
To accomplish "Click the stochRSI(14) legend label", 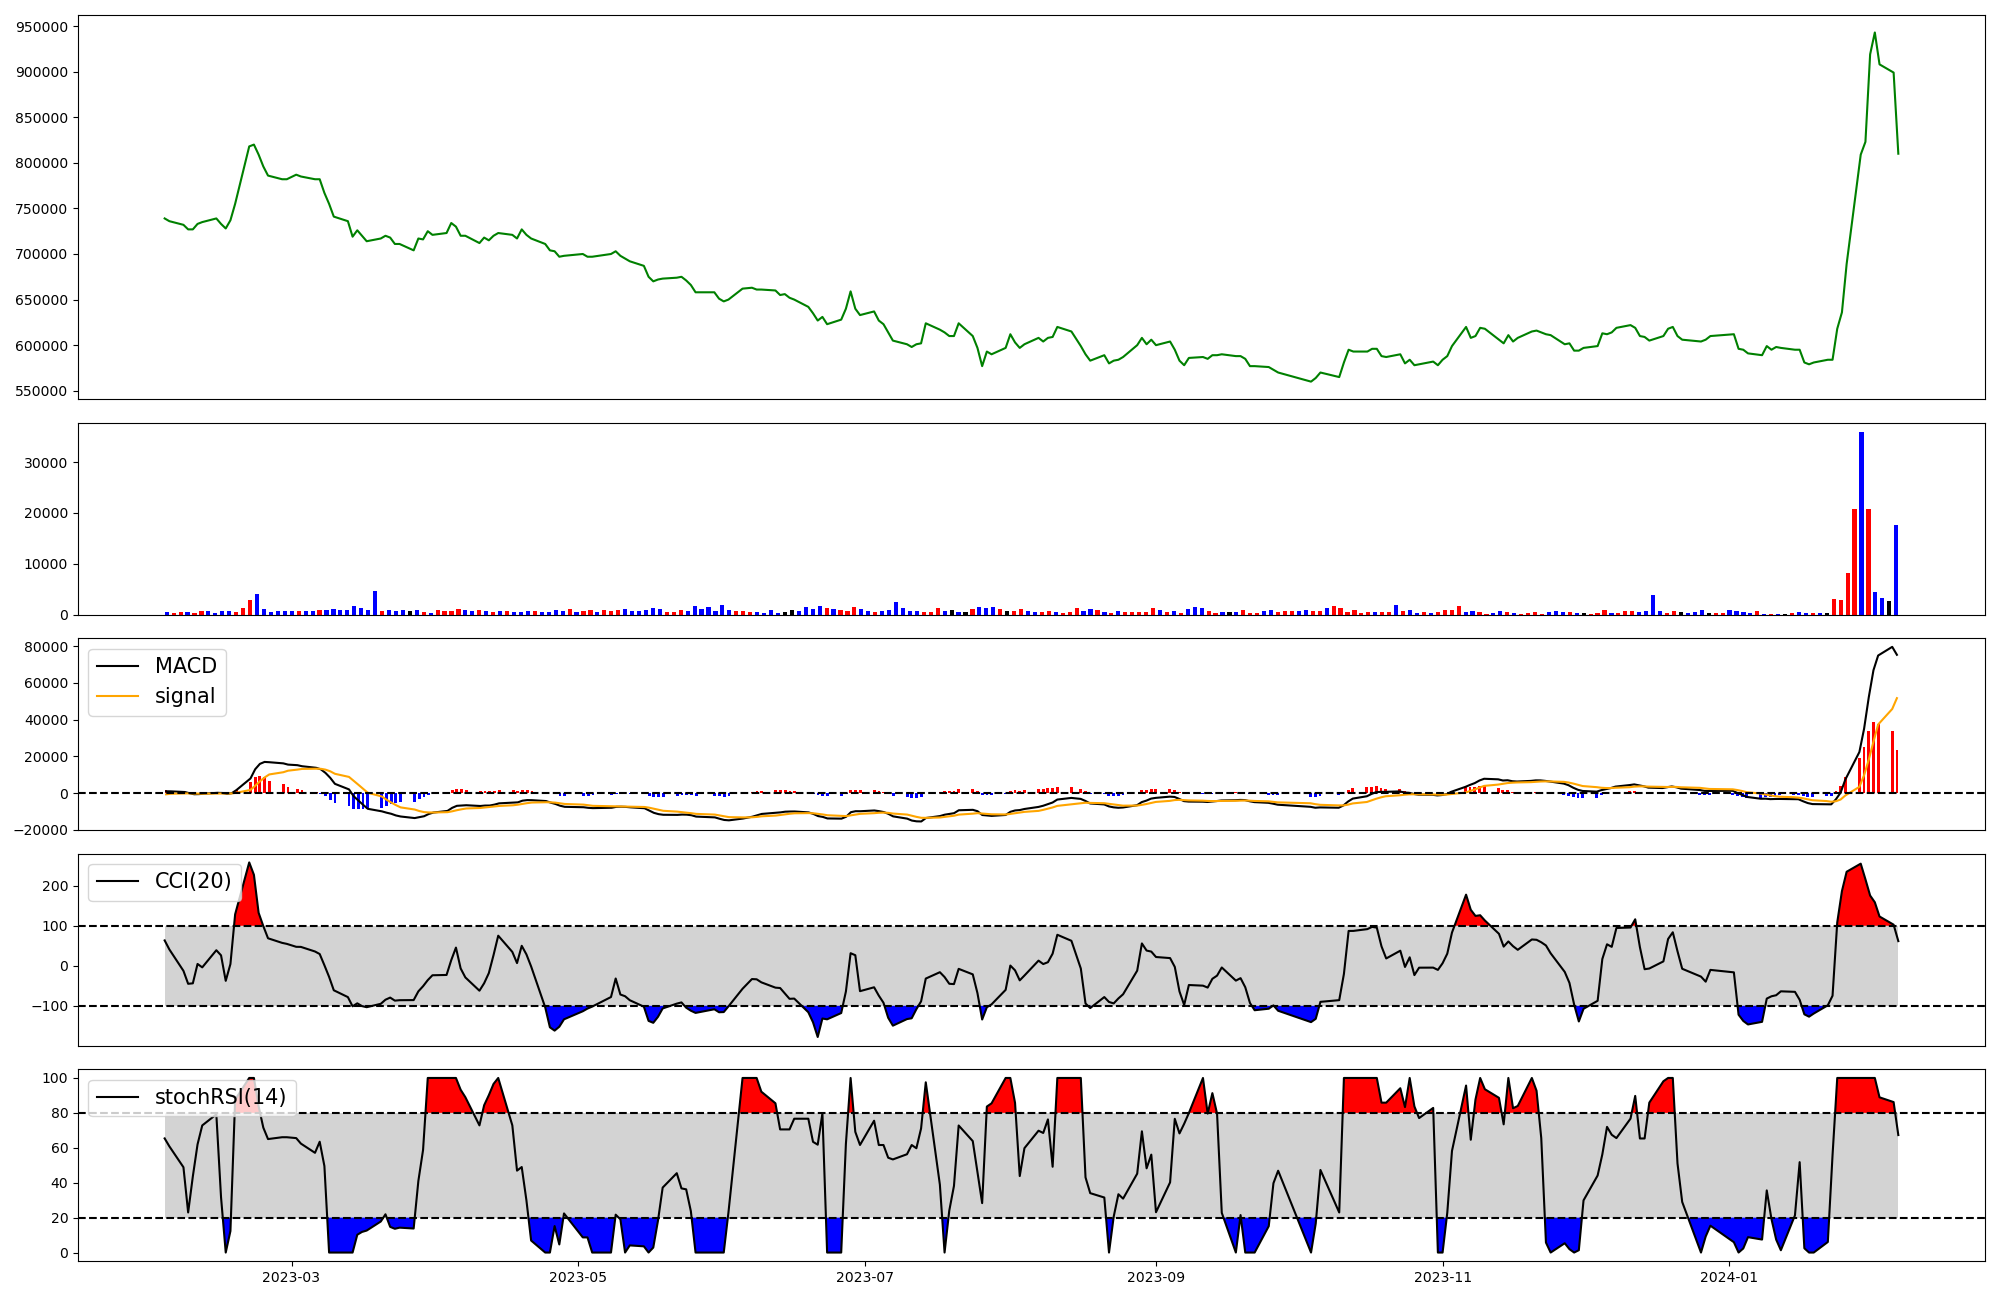I will (x=220, y=1097).
